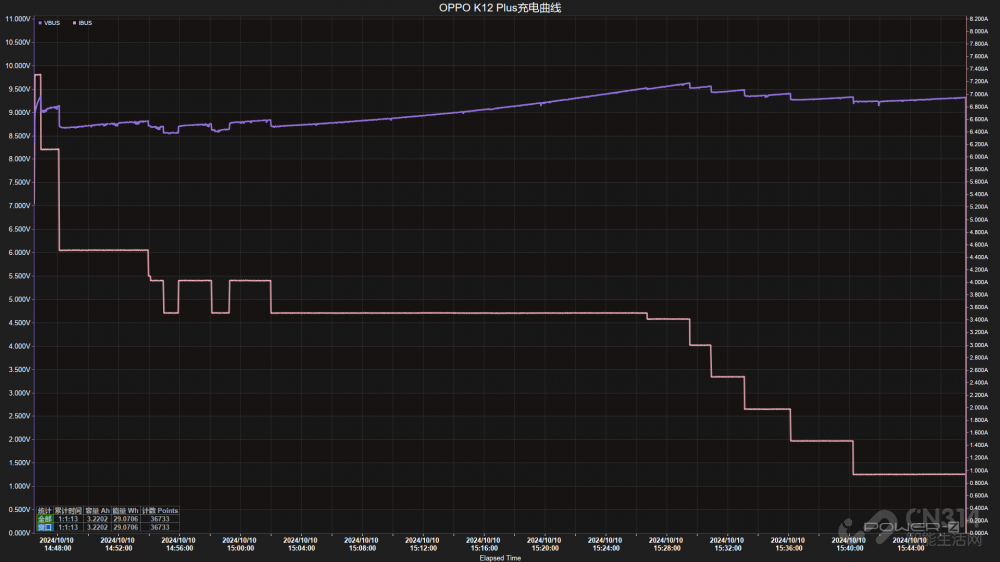Screen dimensions: 1000x562
Task: Click the 15:00:00 time axis tick label
Action: 240,548
